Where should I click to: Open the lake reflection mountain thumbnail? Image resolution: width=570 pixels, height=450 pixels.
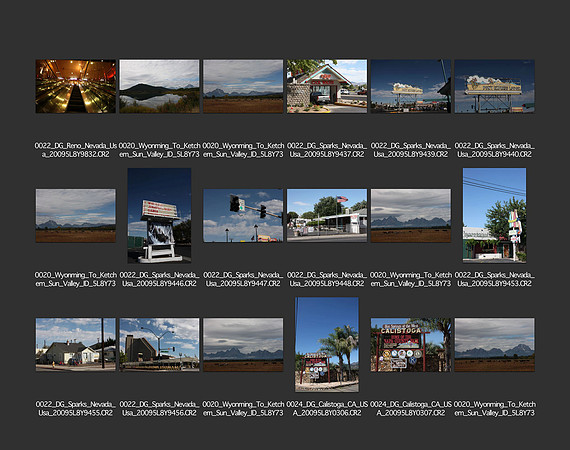[x=159, y=86]
